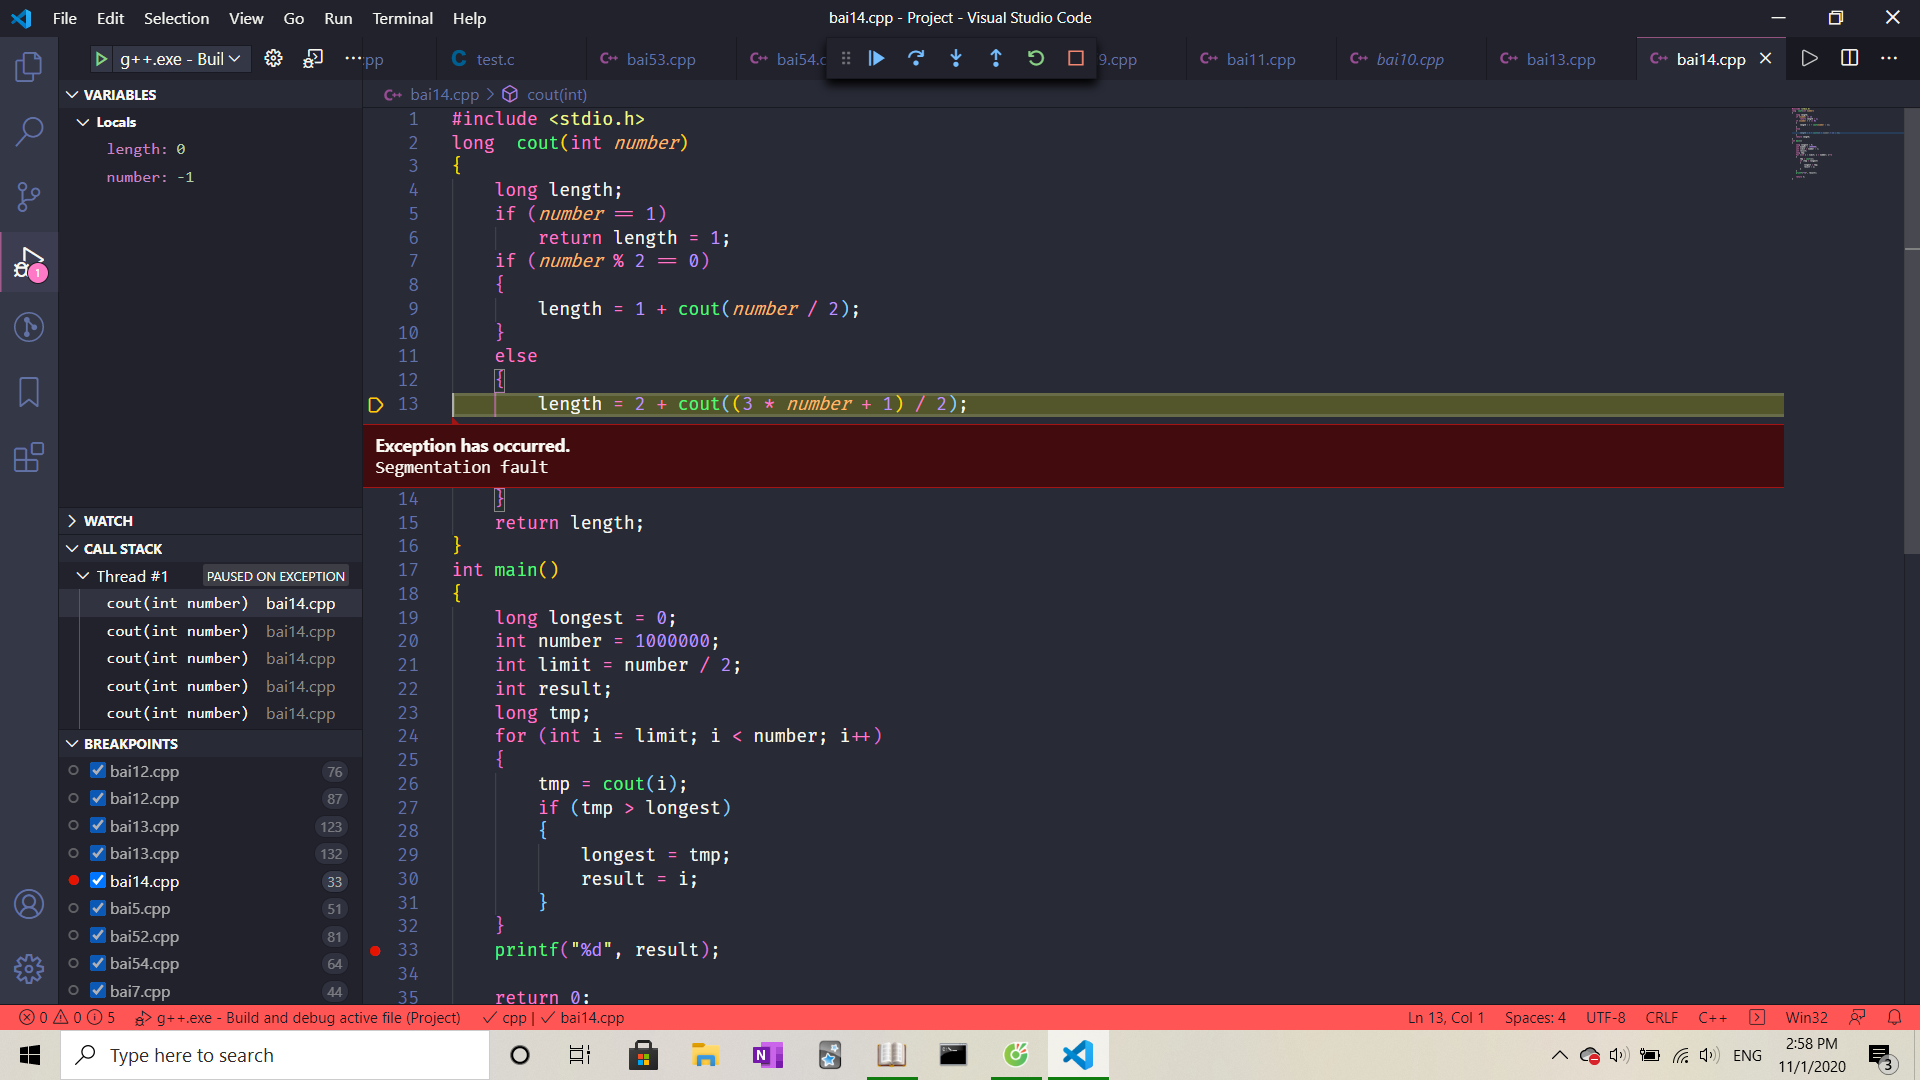Collapse the CALL STACK section
Viewport: 1920px width, 1080px height.
[x=122, y=549]
